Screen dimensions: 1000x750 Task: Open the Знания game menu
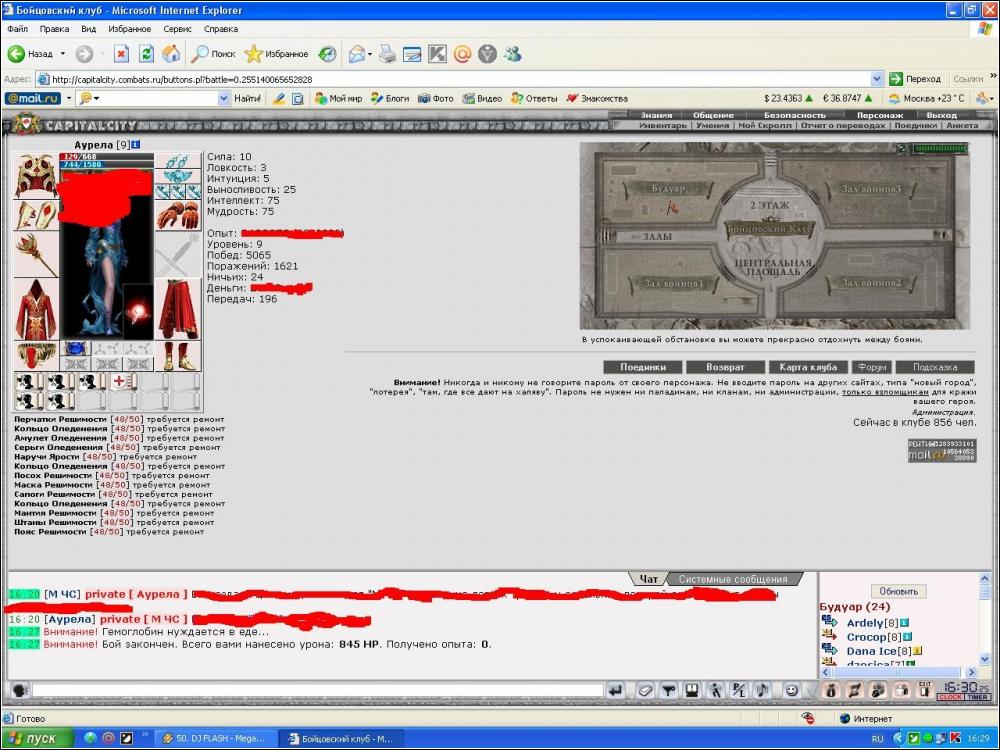point(656,115)
